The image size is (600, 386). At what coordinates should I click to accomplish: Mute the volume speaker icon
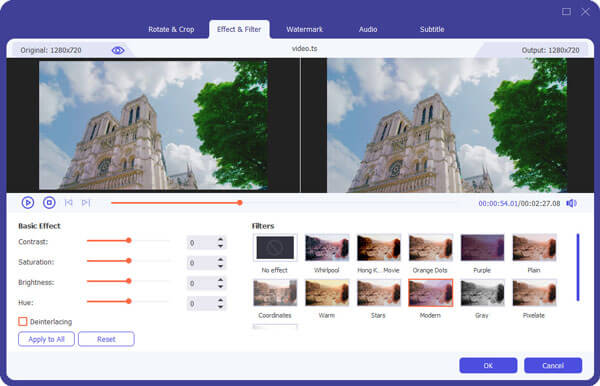pyautogui.click(x=571, y=203)
